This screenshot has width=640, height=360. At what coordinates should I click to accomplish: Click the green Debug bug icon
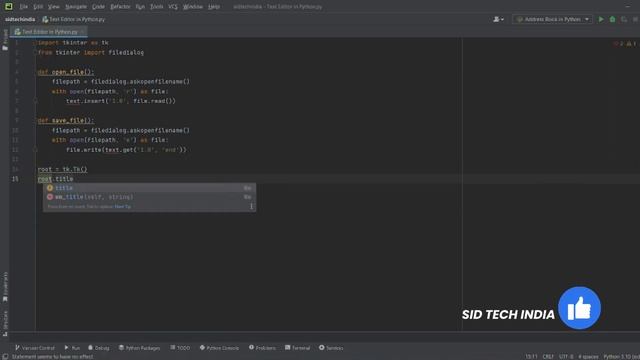point(612,19)
